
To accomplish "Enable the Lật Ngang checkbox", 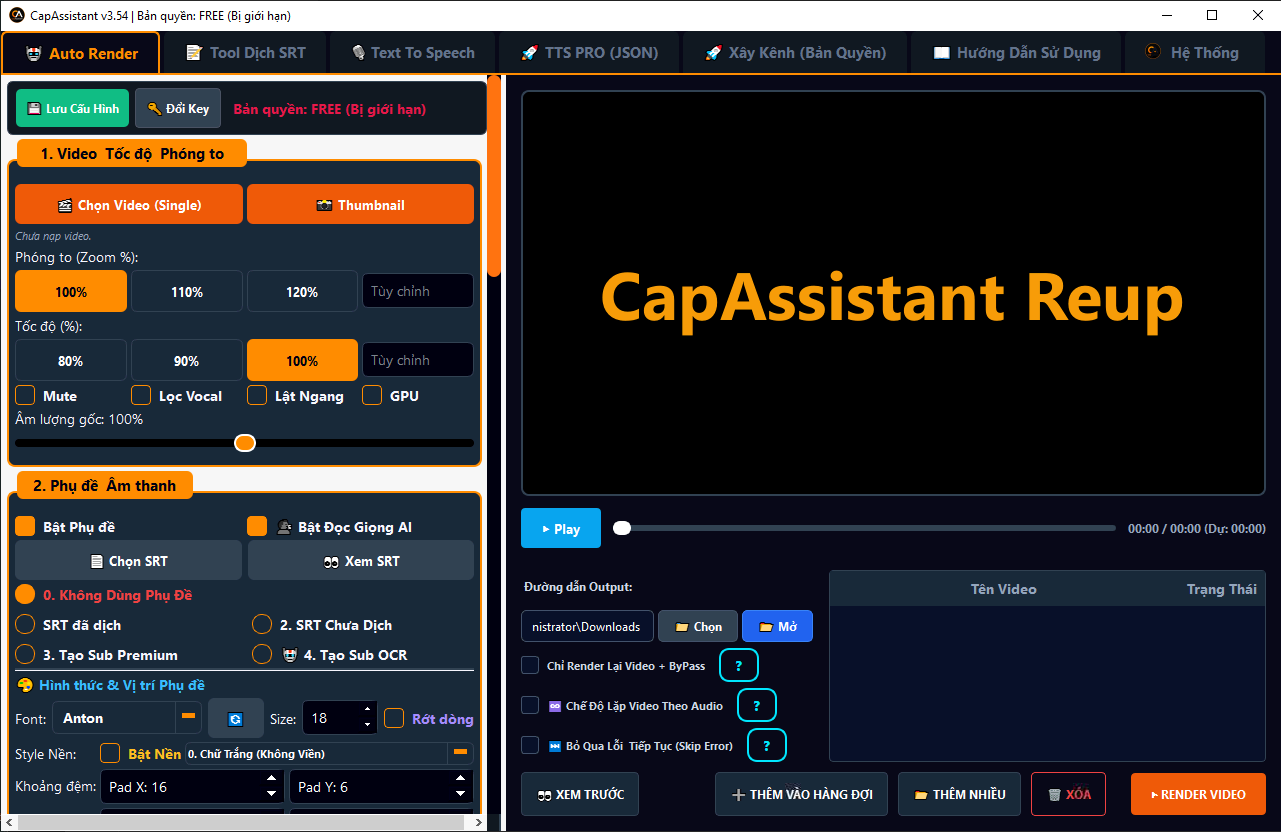I will (257, 395).
